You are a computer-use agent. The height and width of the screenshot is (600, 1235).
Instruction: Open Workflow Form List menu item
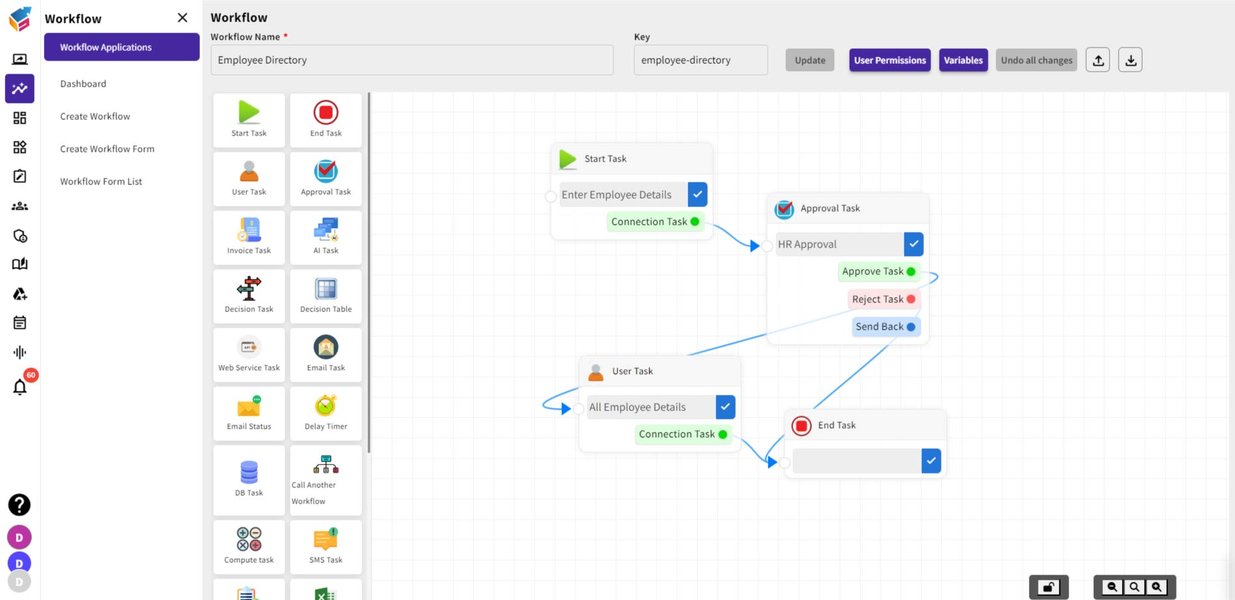[x=101, y=182]
